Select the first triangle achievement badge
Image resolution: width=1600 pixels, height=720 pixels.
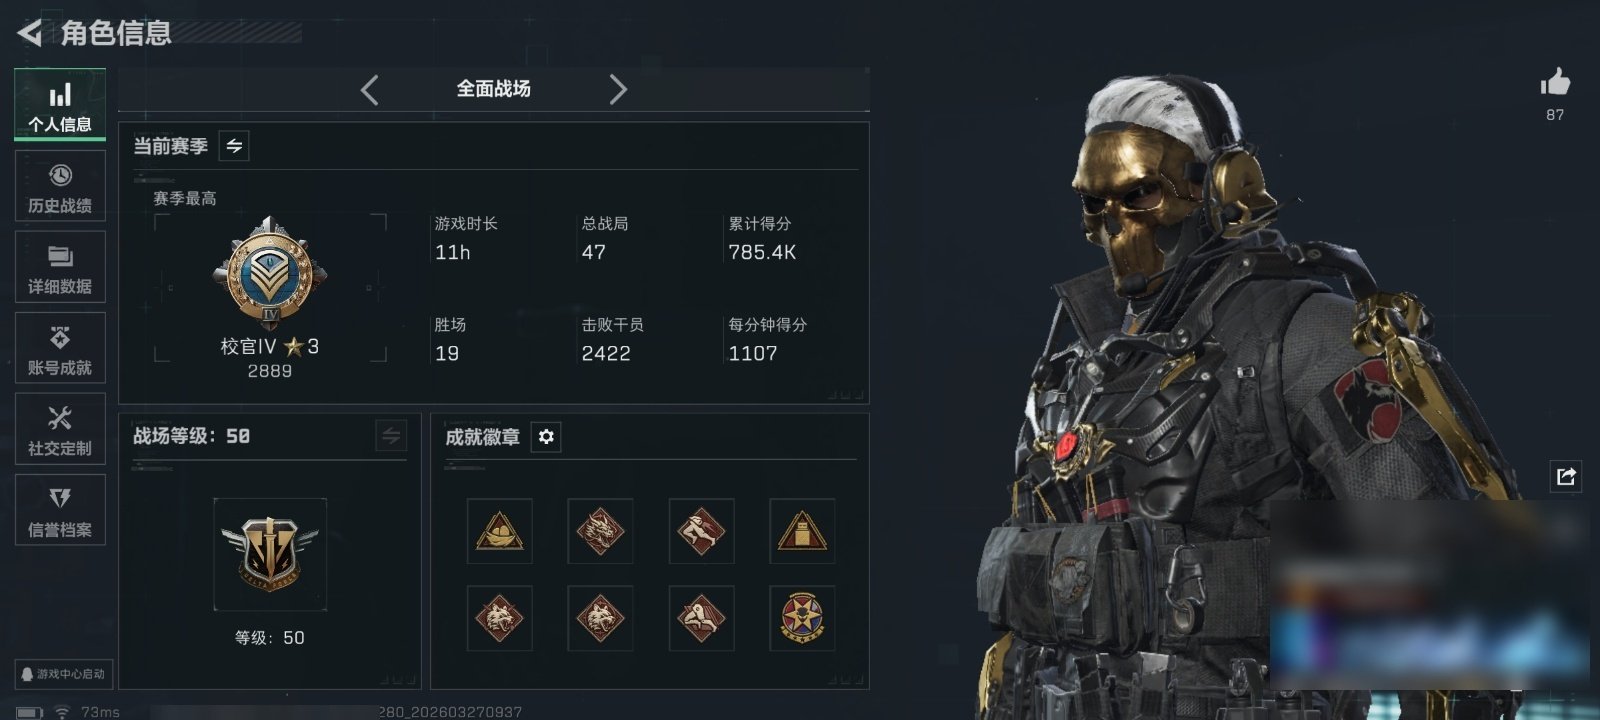500,531
